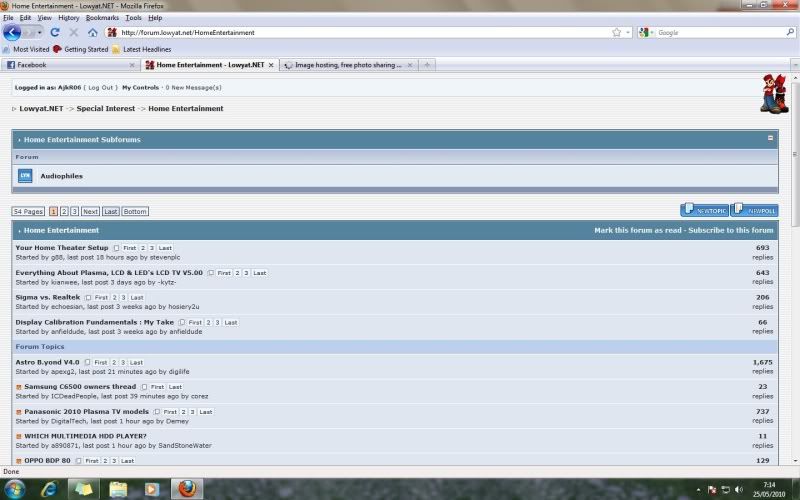800x500 pixels.
Task: Open the Bookmarks menu
Action: click(x=102, y=18)
